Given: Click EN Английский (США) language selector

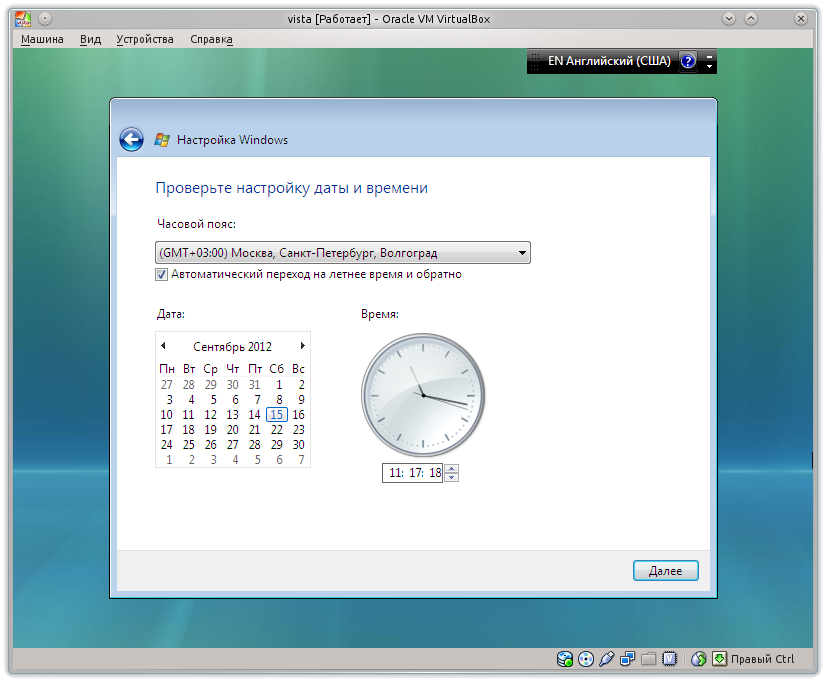Looking at the screenshot, I should pos(600,61).
